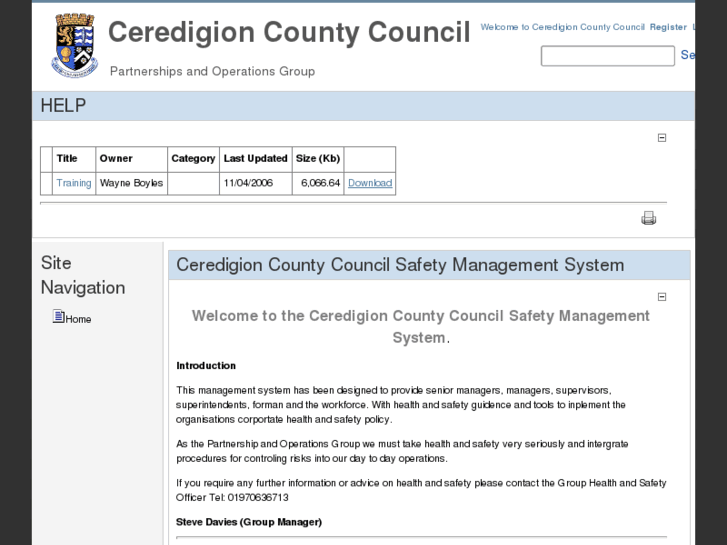
Task: Select the Wayne Boyles owner cell
Action: pos(131,183)
